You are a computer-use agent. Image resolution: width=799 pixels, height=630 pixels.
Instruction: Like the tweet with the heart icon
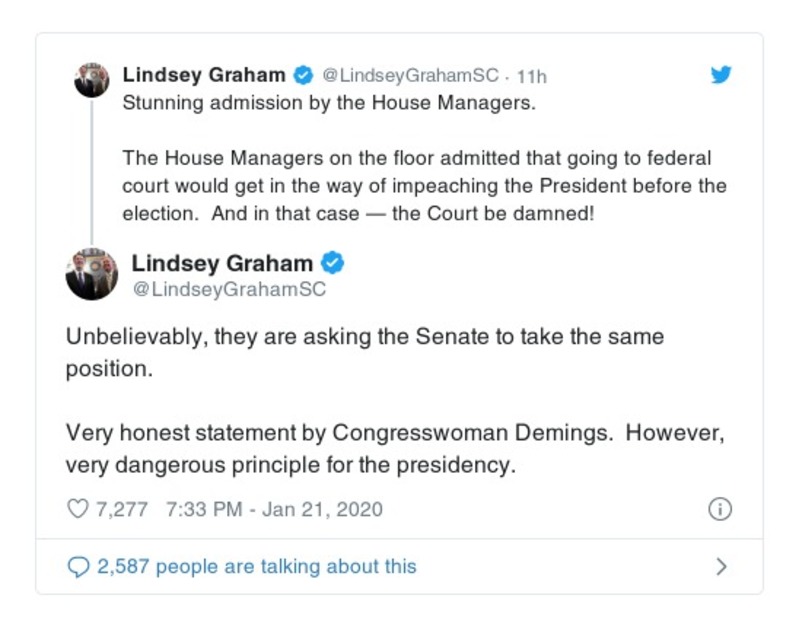[x=77, y=509]
